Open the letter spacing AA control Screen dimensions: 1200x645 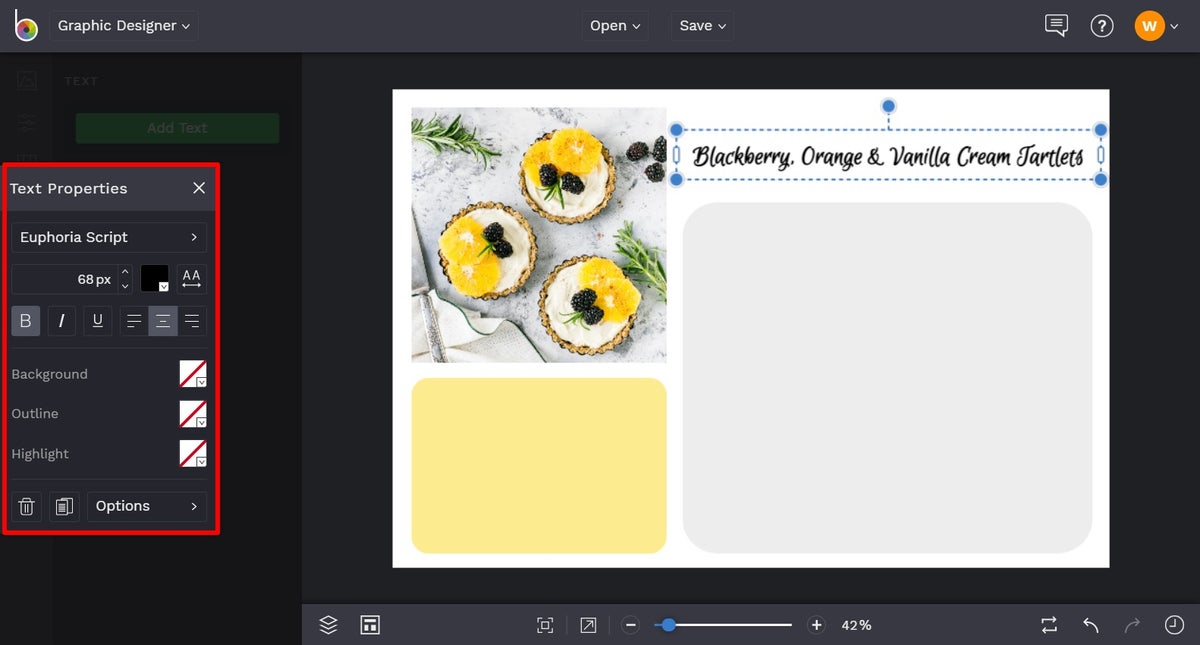pos(191,278)
